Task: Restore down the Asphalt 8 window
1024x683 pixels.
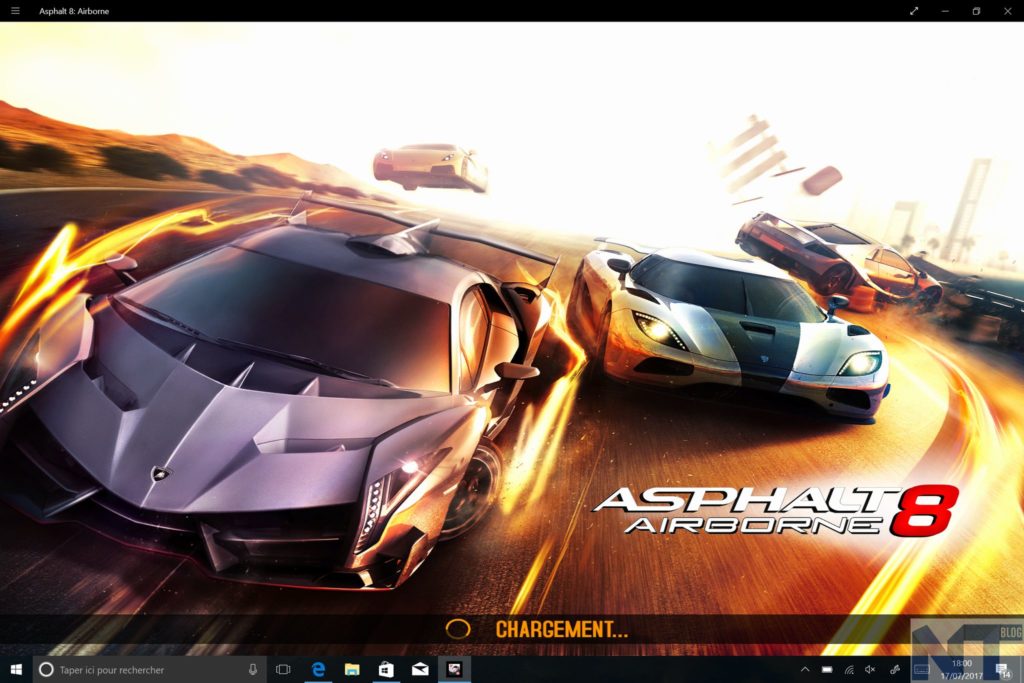Action: point(976,10)
